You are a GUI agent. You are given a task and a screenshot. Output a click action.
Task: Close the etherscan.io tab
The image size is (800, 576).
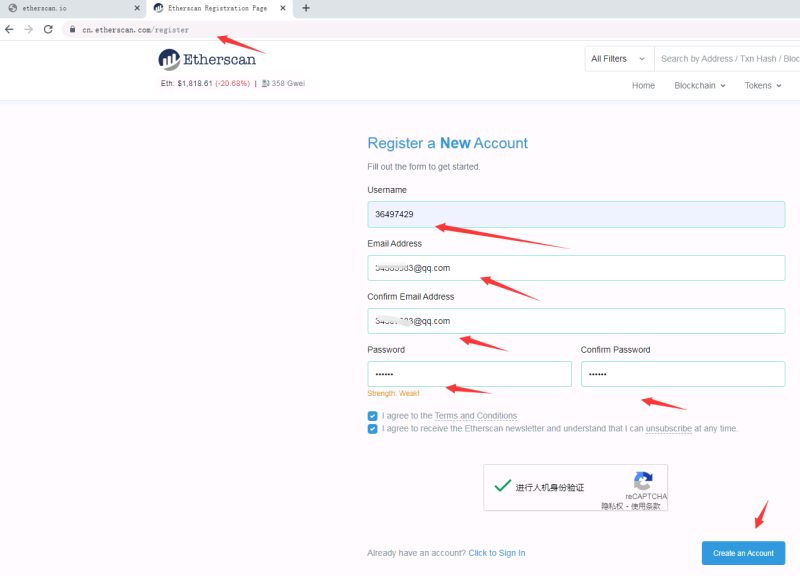[x=137, y=8]
